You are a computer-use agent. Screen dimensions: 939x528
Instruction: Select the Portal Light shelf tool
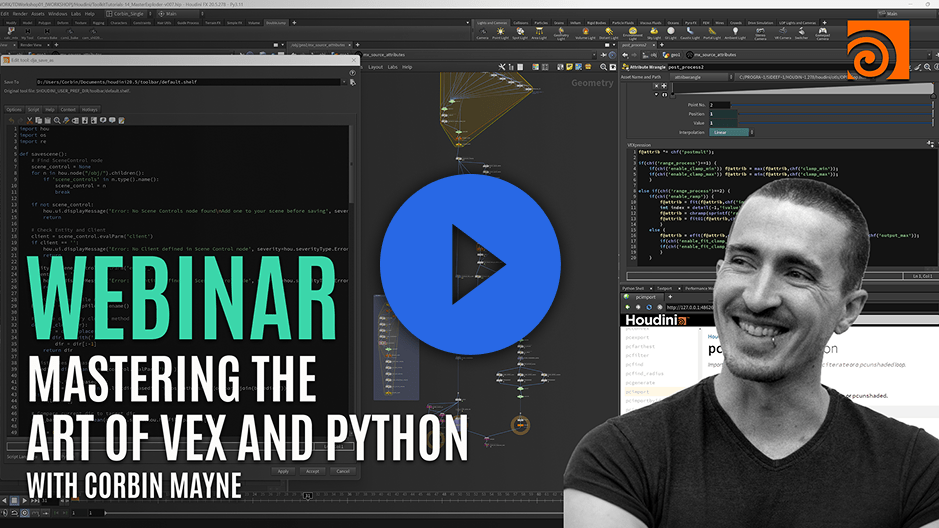[712, 34]
